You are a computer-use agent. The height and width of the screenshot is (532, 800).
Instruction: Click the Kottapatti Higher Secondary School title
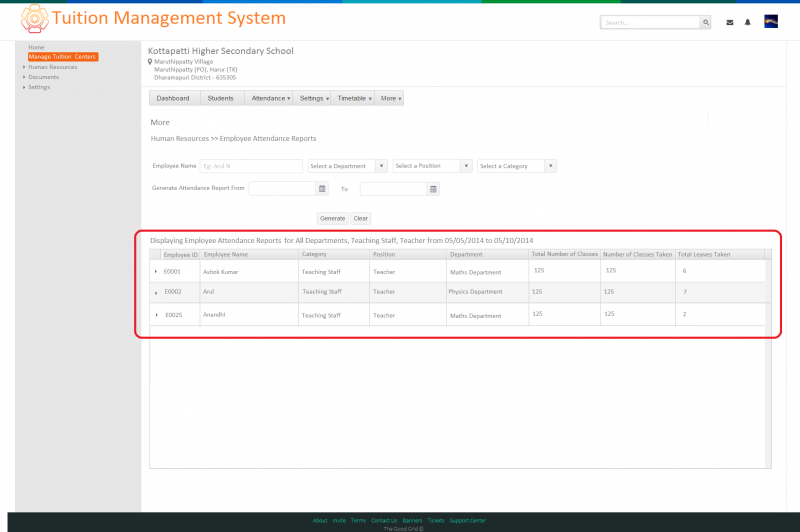[x=220, y=51]
